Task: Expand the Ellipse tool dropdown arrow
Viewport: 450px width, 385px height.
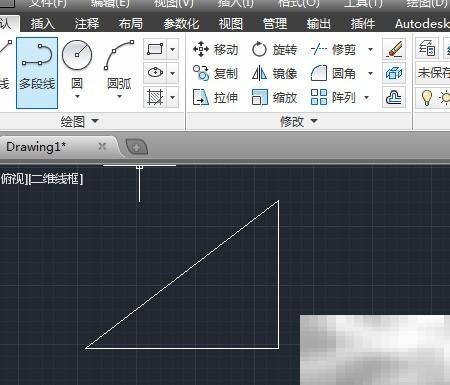Action: click(172, 73)
